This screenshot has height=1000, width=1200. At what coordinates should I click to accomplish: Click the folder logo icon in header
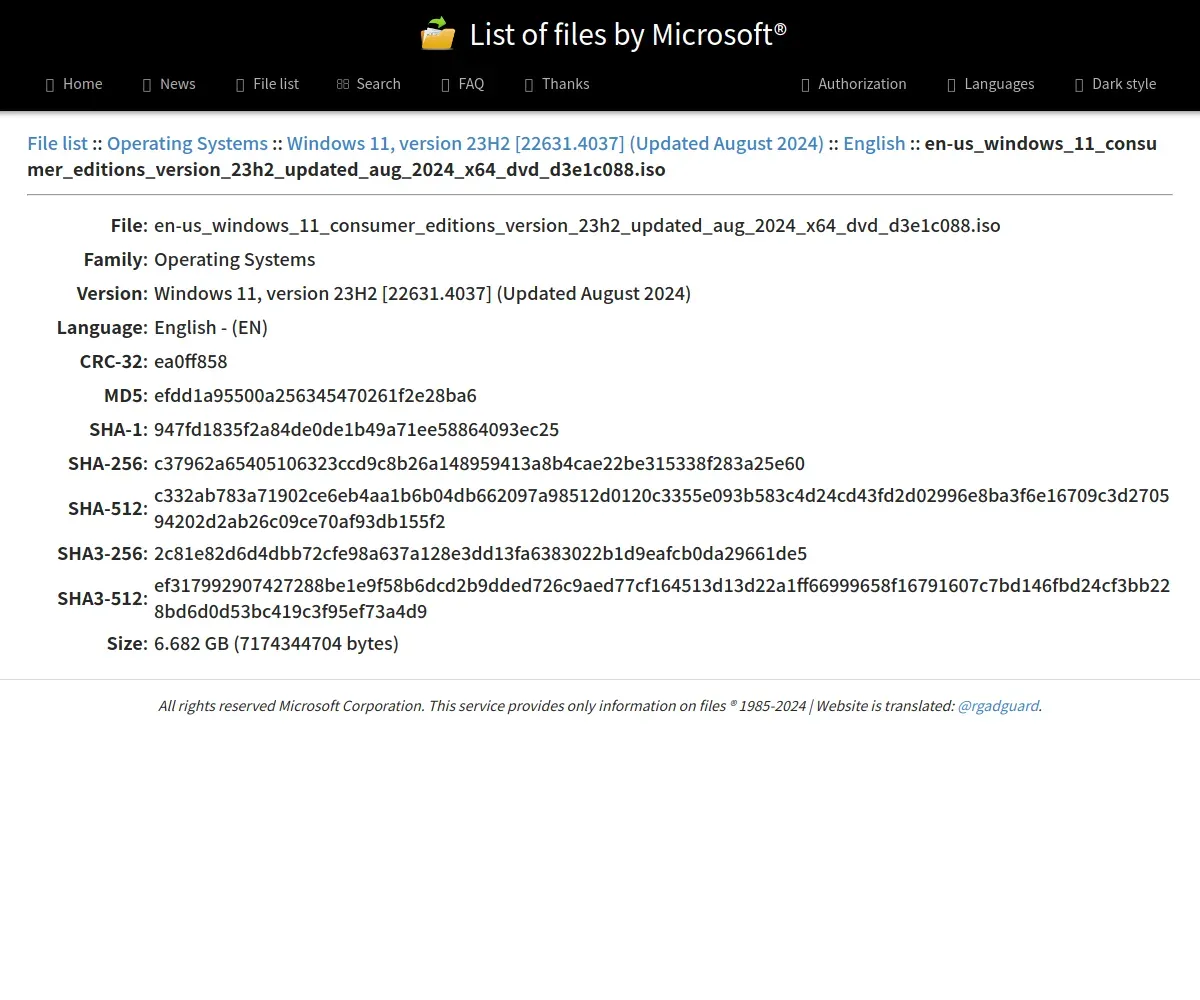[438, 34]
